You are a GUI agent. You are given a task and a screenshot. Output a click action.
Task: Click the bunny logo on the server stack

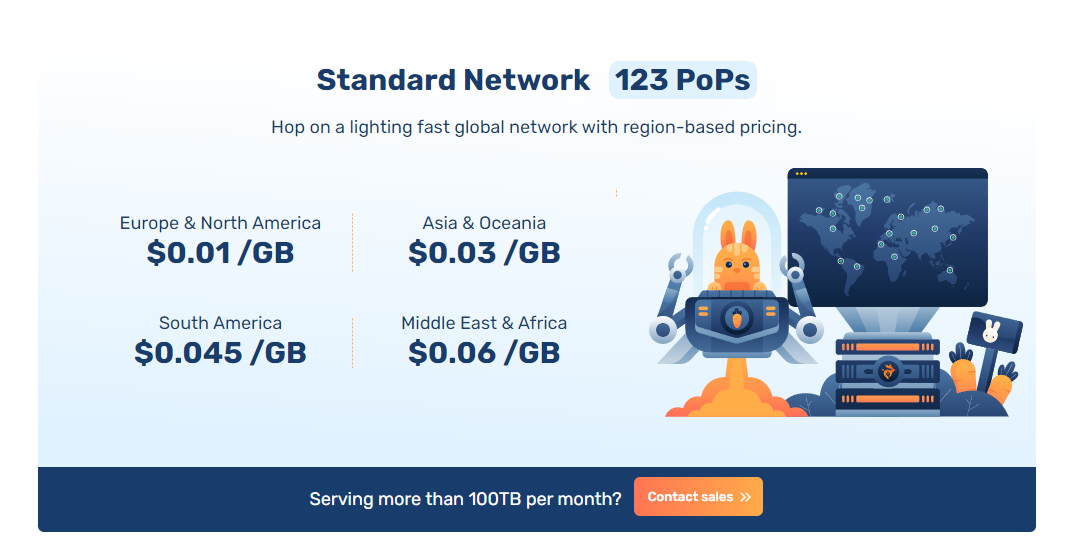coord(886,372)
